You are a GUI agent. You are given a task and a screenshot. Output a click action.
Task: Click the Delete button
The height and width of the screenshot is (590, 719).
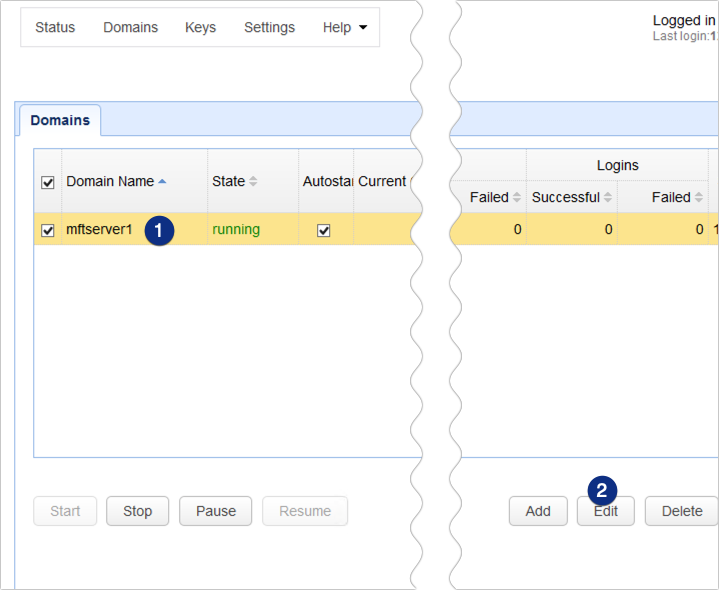[681, 511]
